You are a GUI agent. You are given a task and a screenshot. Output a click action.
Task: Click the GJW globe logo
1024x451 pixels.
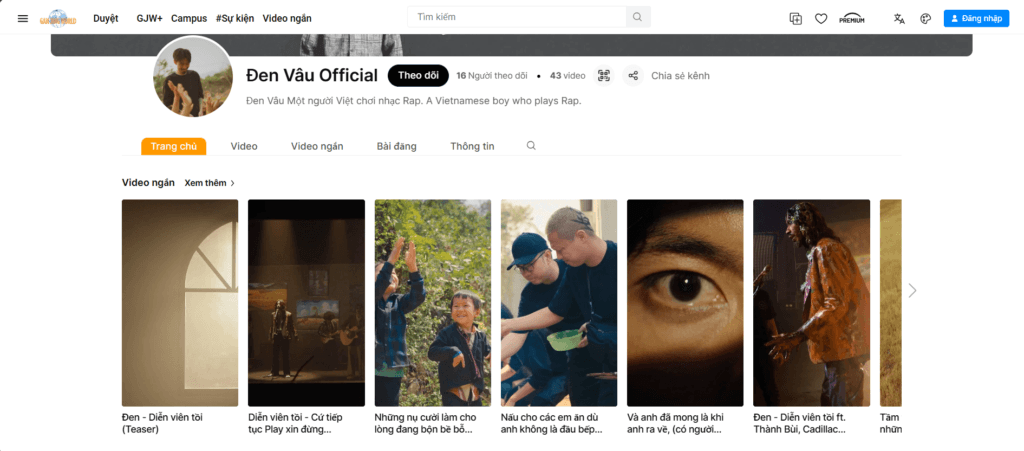[x=58, y=18]
